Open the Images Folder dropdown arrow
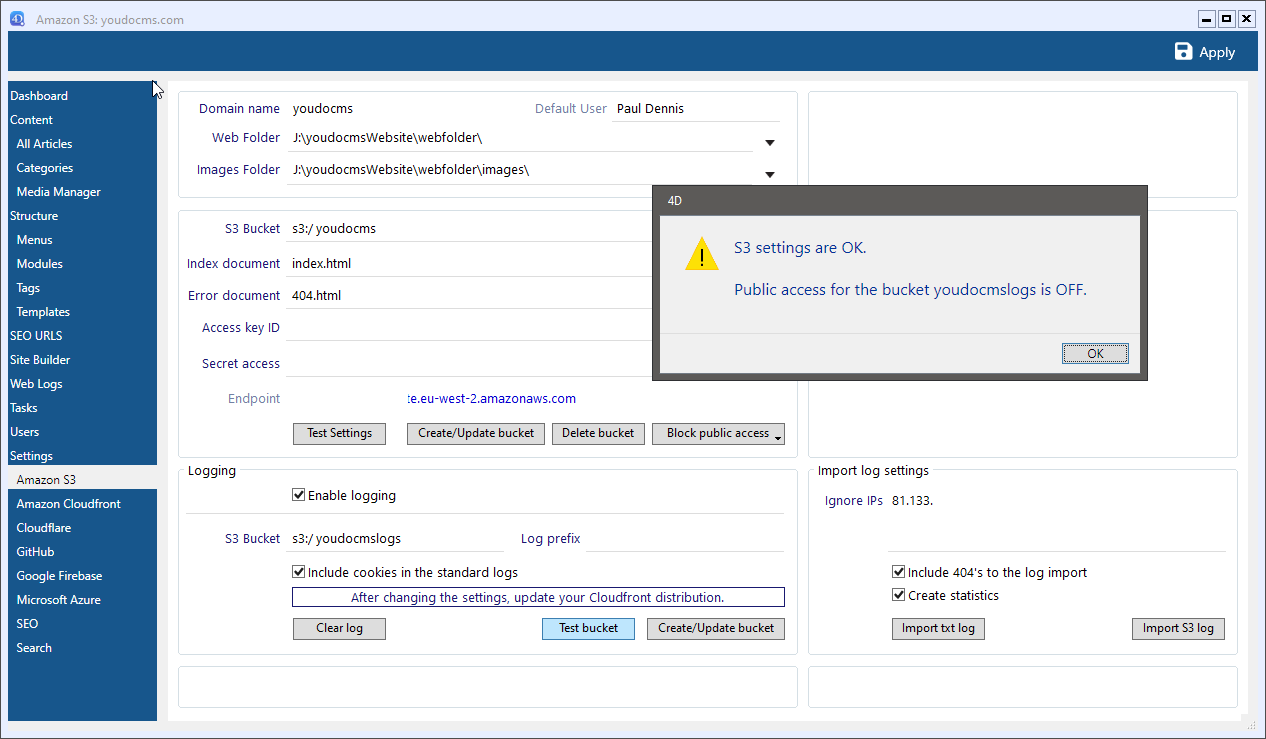Viewport: 1266px width, 739px height. tap(770, 175)
